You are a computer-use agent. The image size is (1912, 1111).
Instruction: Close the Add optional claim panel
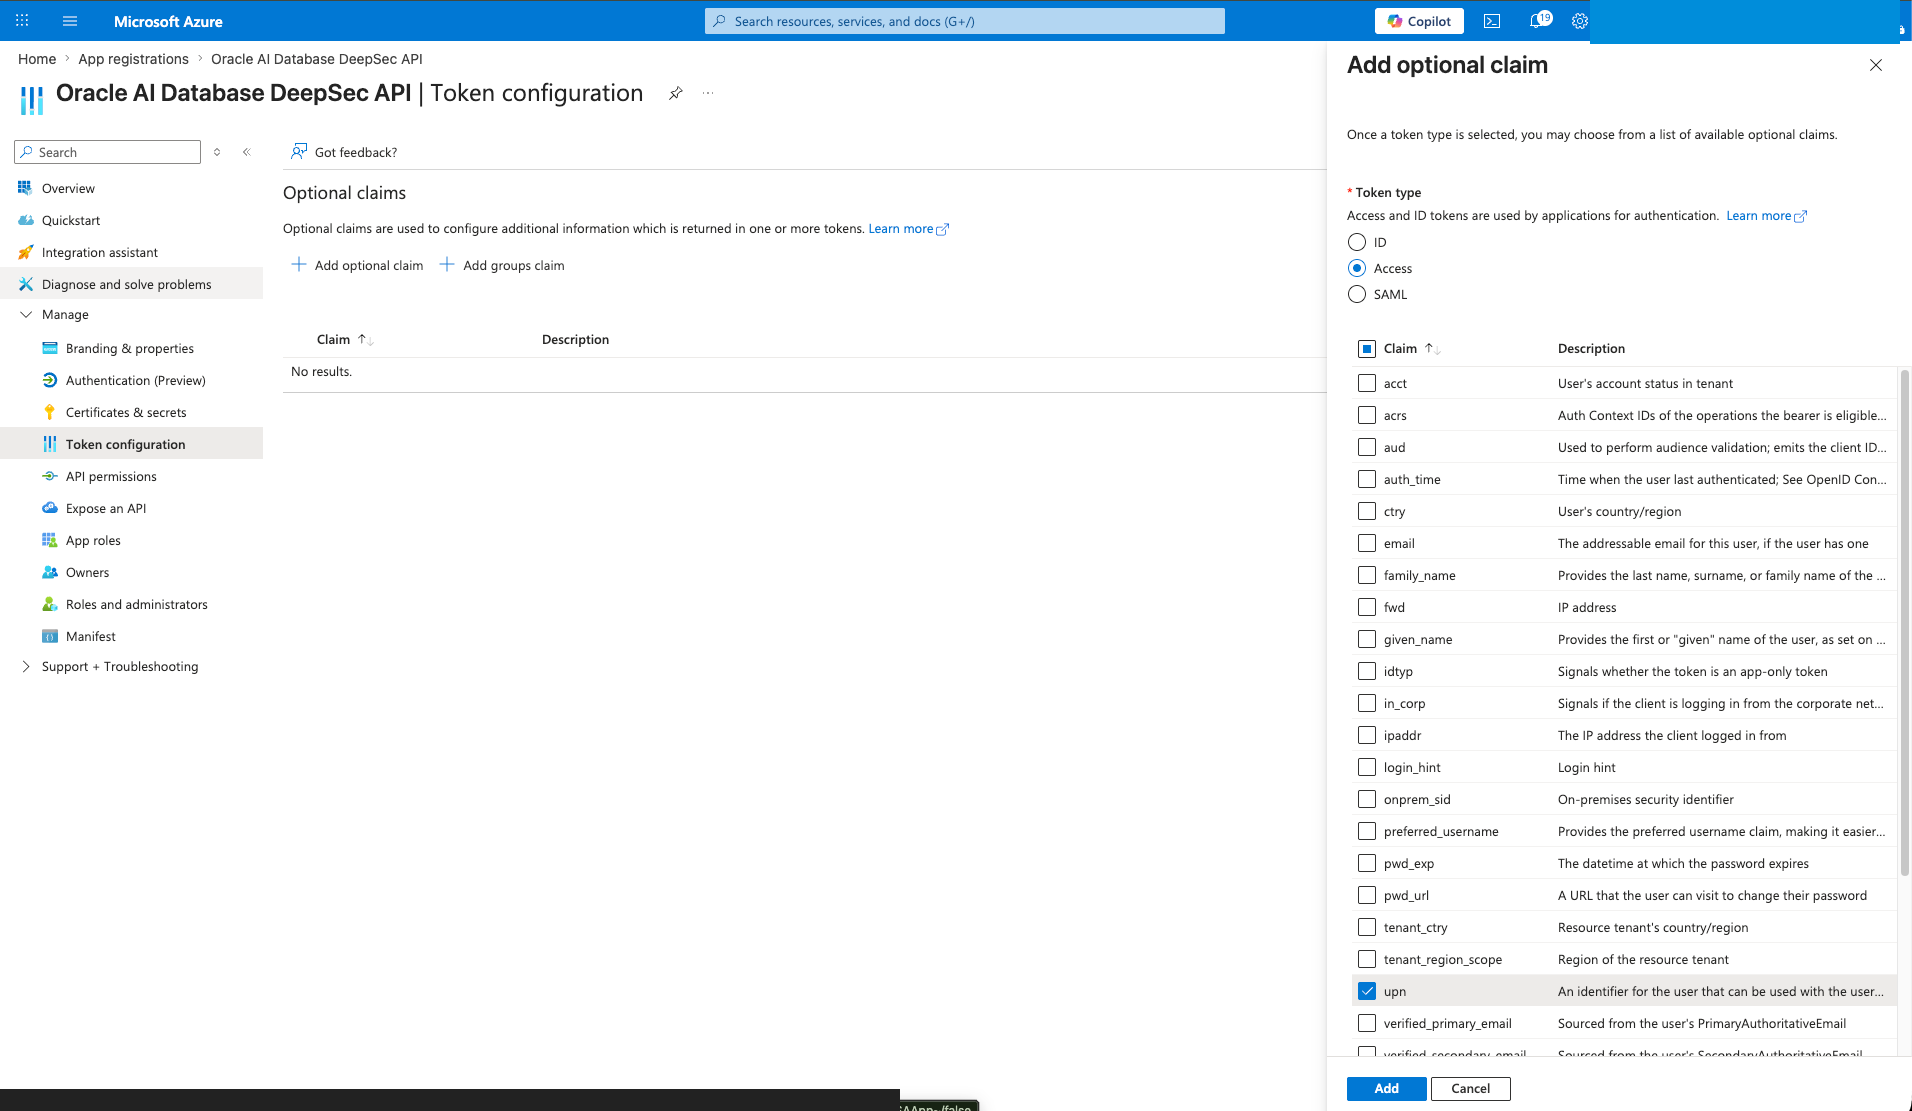[1876, 65]
